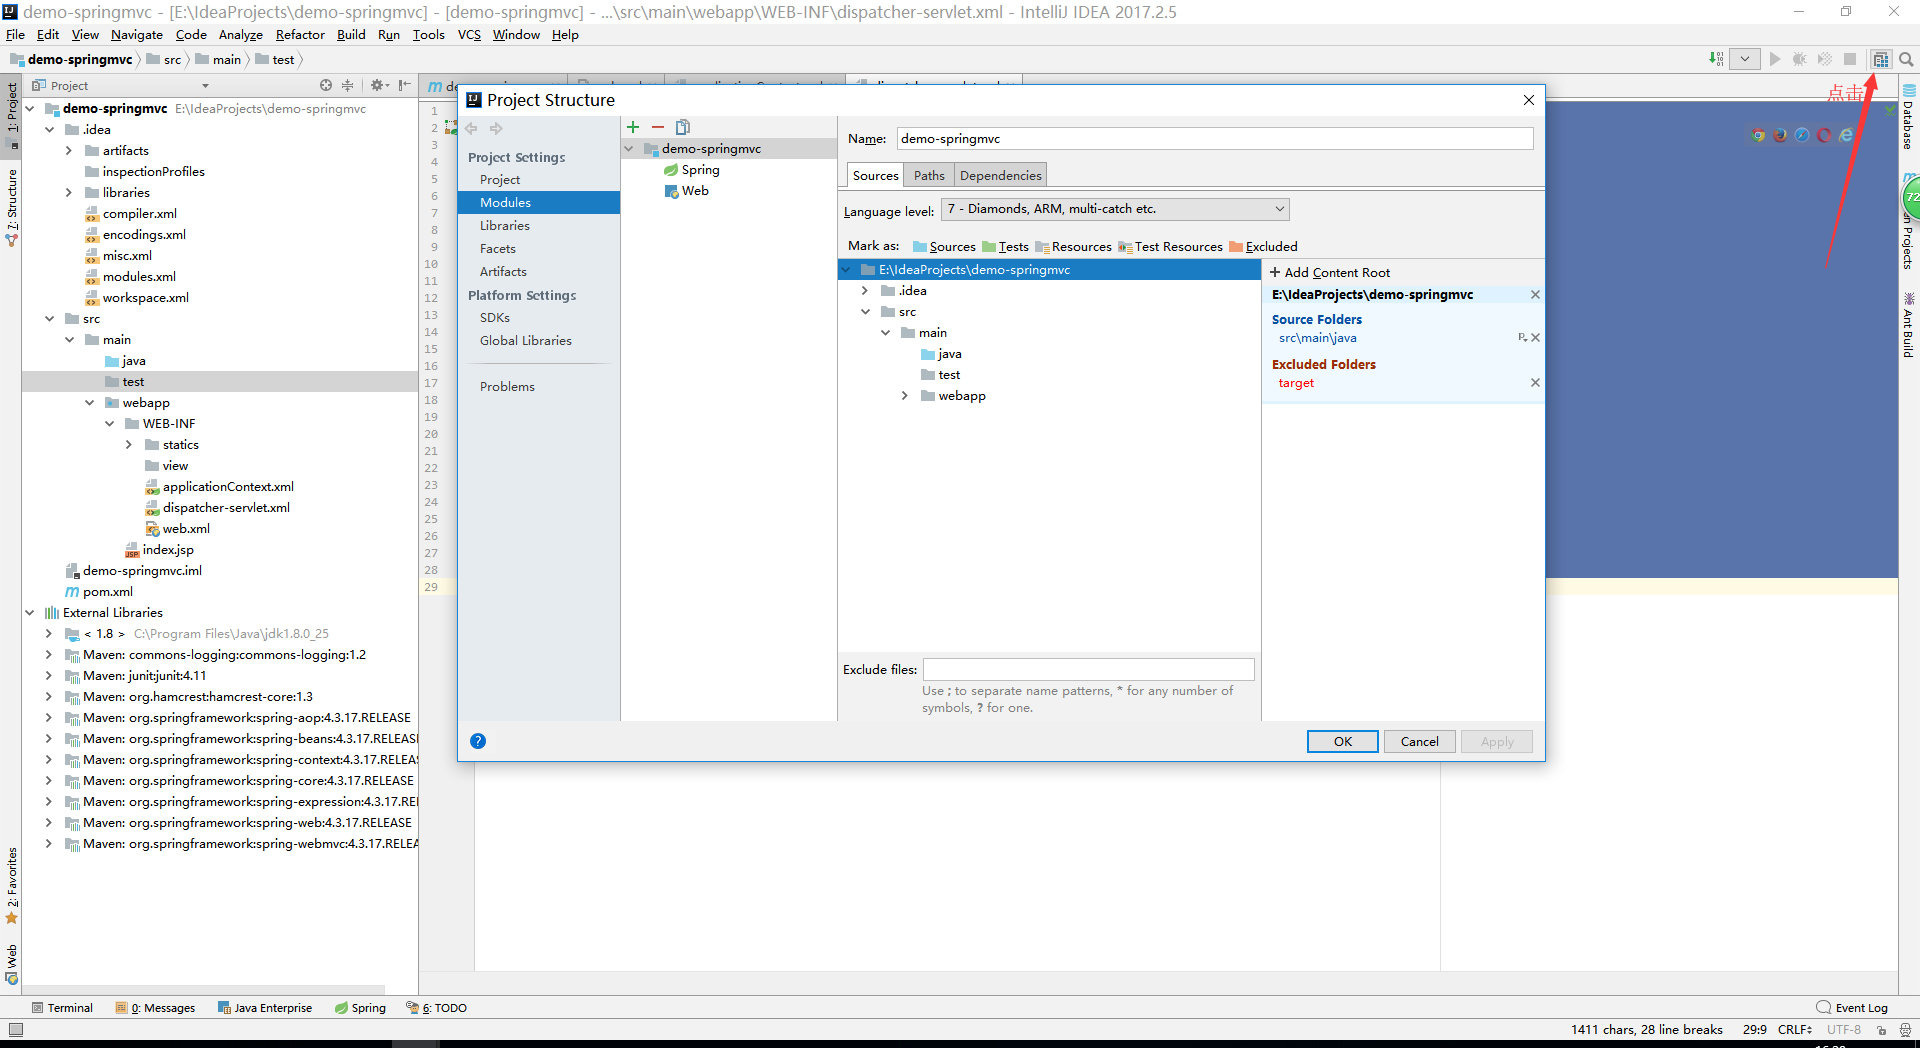Remove content root E:\IdeaProjects\demo-springmvc
The height and width of the screenshot is (1048, 1920).
tap(1535, 295)
